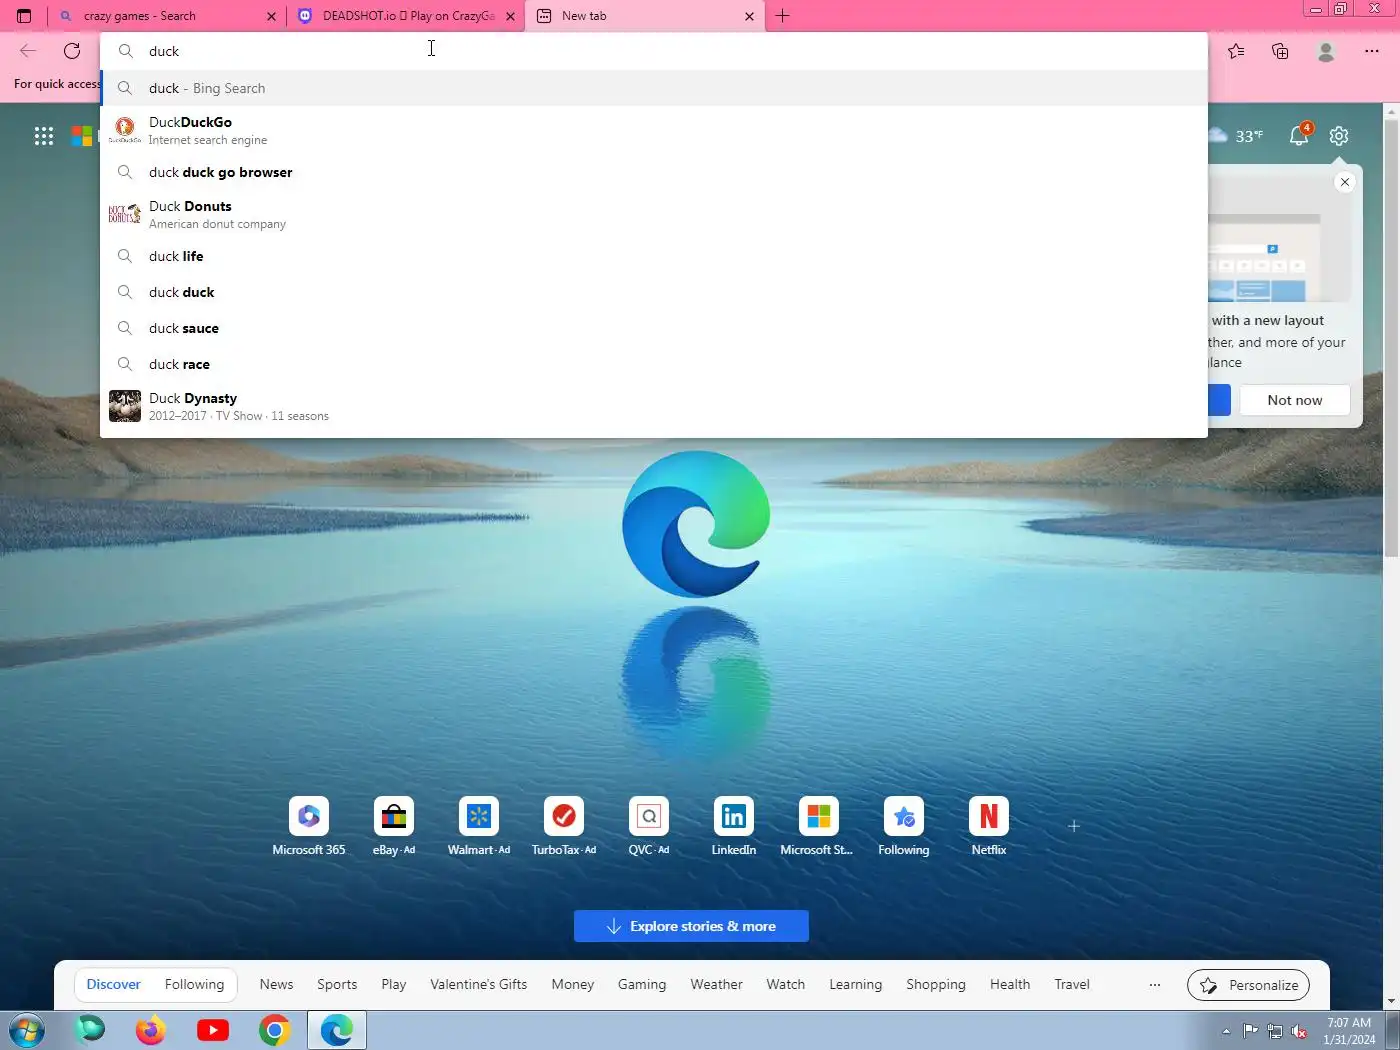
Task: Choose the duck sauce suggestion
Action: click(x=654, y=328)
